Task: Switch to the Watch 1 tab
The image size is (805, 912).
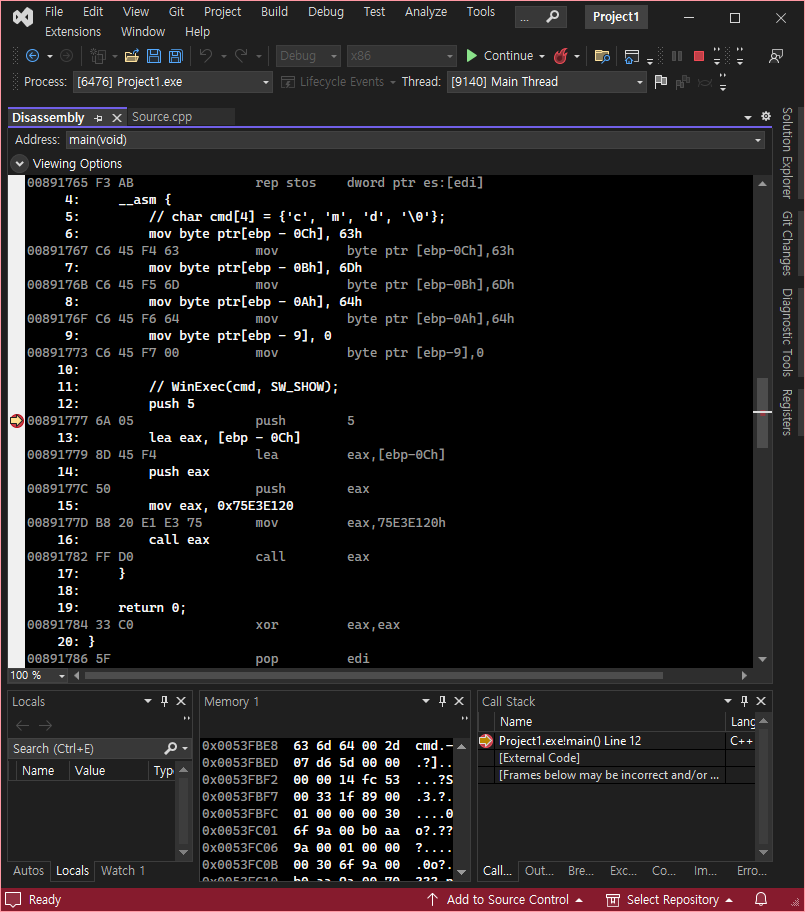Action: [123, 871]
